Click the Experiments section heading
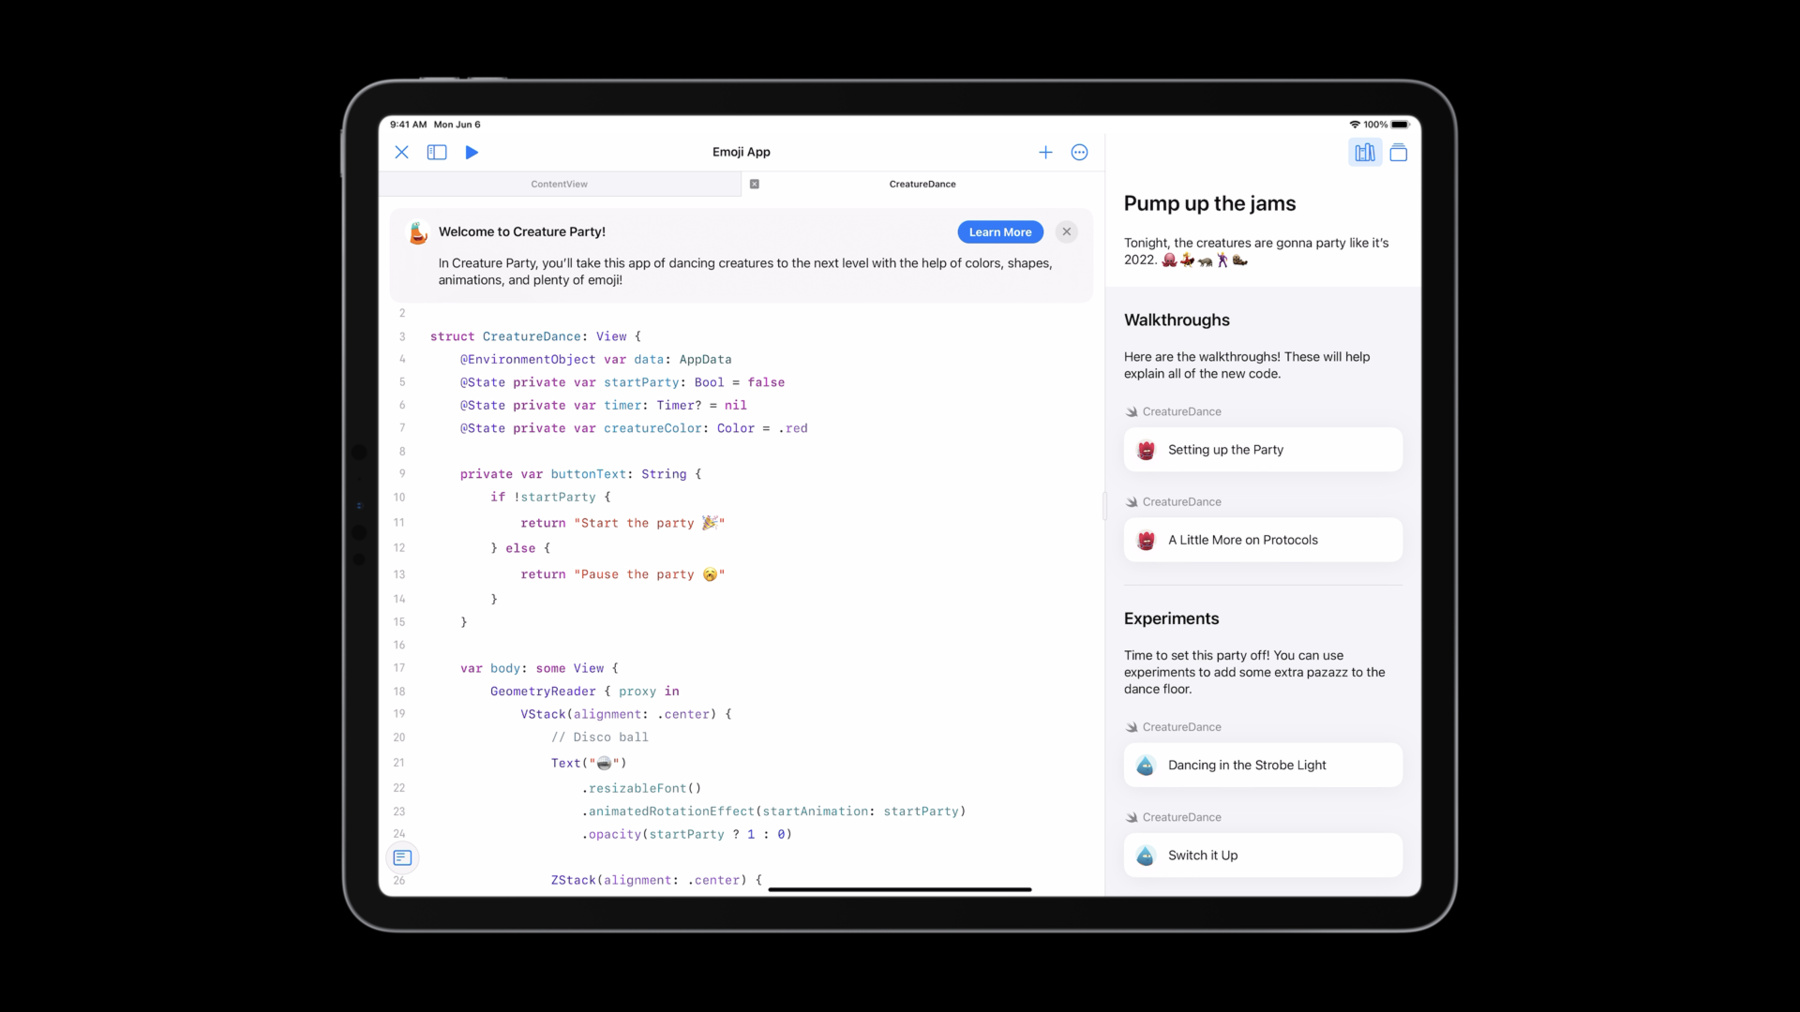Screen dimensions: 1800x1012 pyautogui.click(x=1171, y=619)
